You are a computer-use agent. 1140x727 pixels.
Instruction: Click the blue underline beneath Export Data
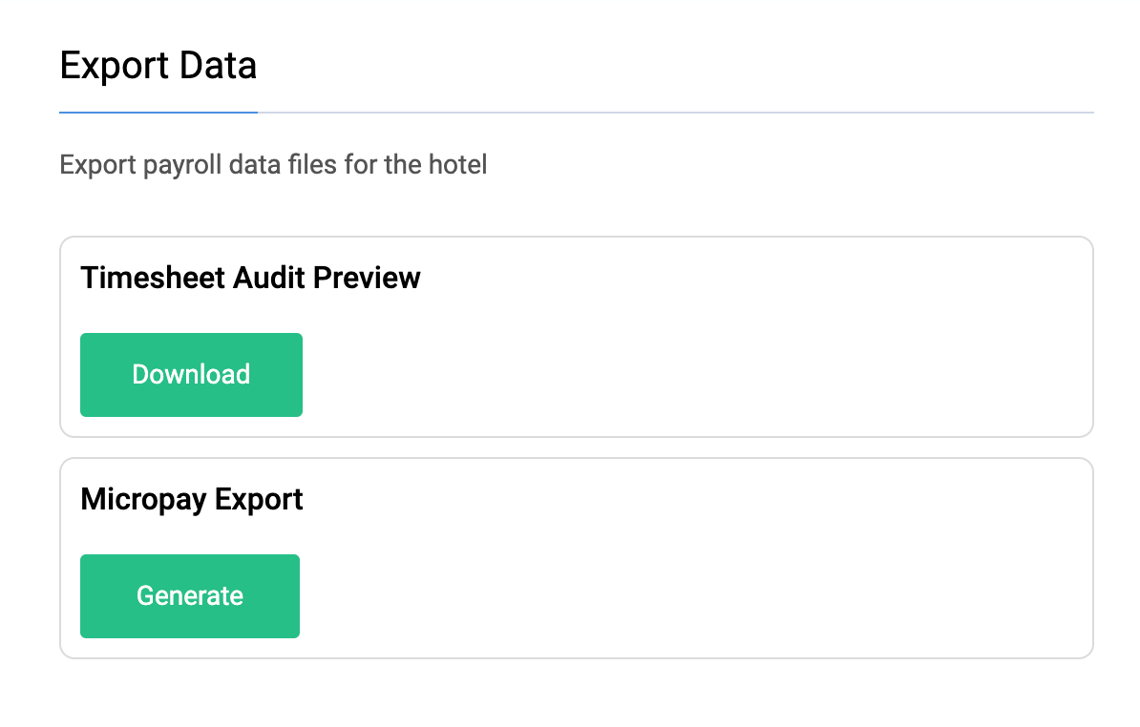tap(158, 112)
